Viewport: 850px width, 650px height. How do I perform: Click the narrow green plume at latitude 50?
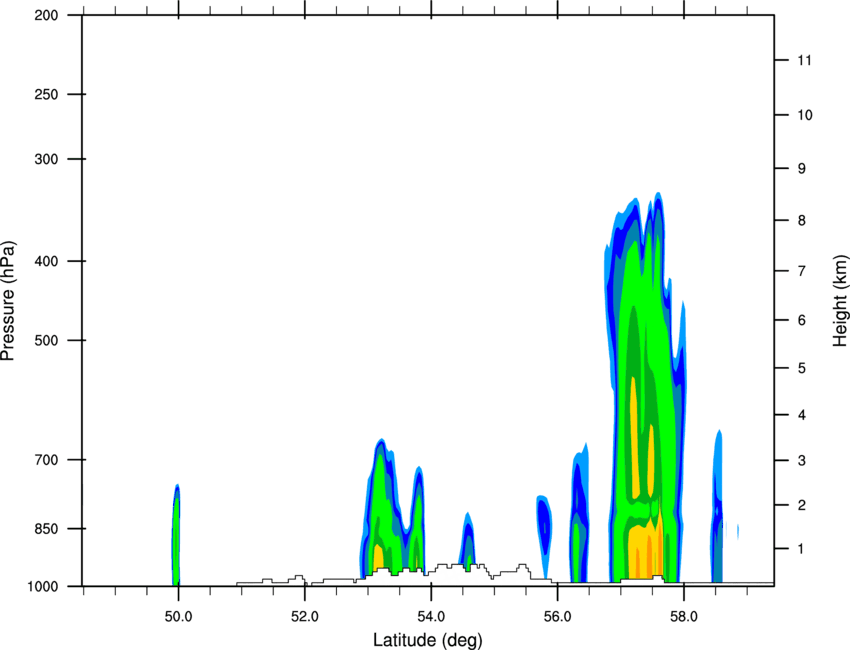(176, 537)
